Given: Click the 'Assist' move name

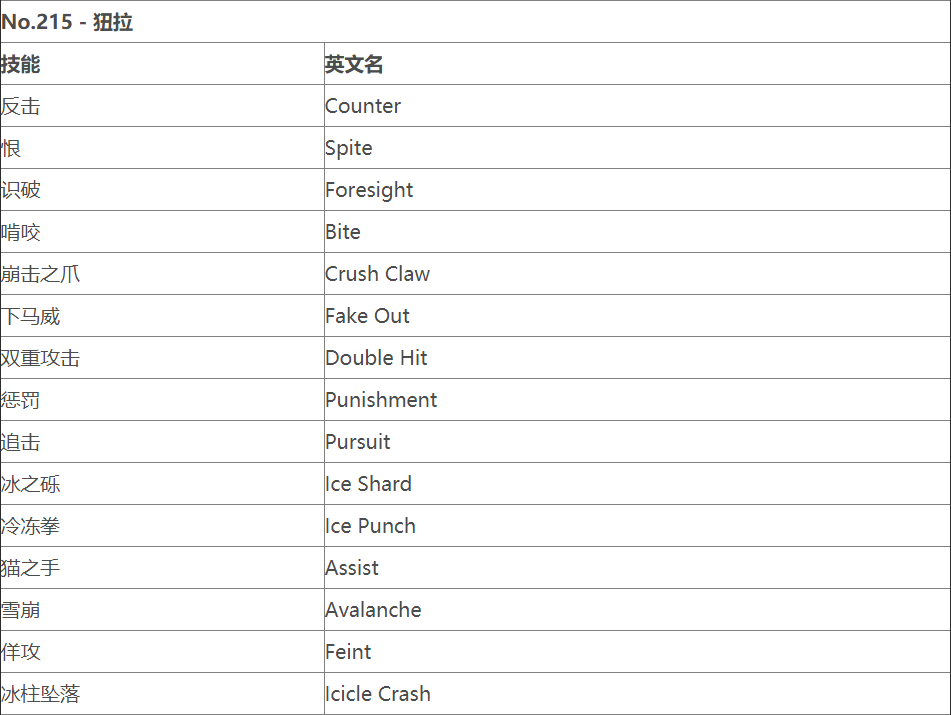Looking at the screenshot, I should 352,568.
